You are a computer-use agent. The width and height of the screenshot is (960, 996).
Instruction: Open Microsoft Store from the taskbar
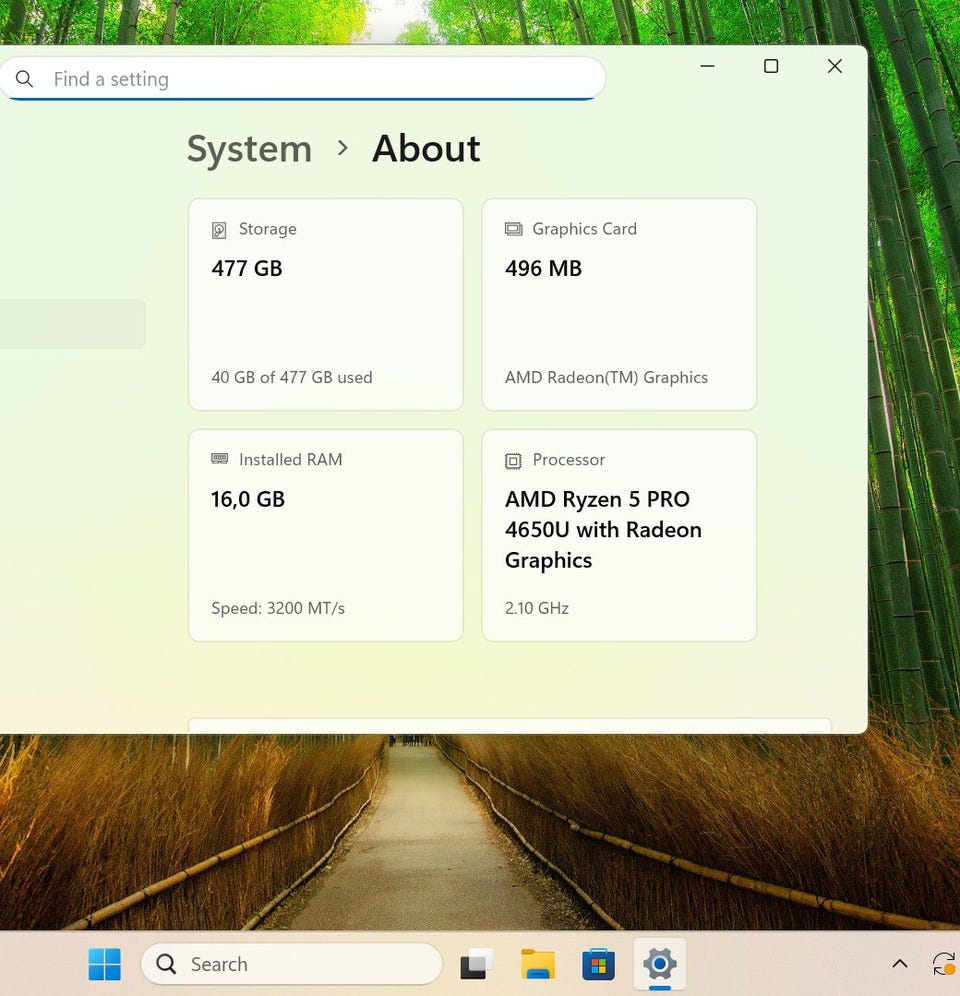point(598,964)
